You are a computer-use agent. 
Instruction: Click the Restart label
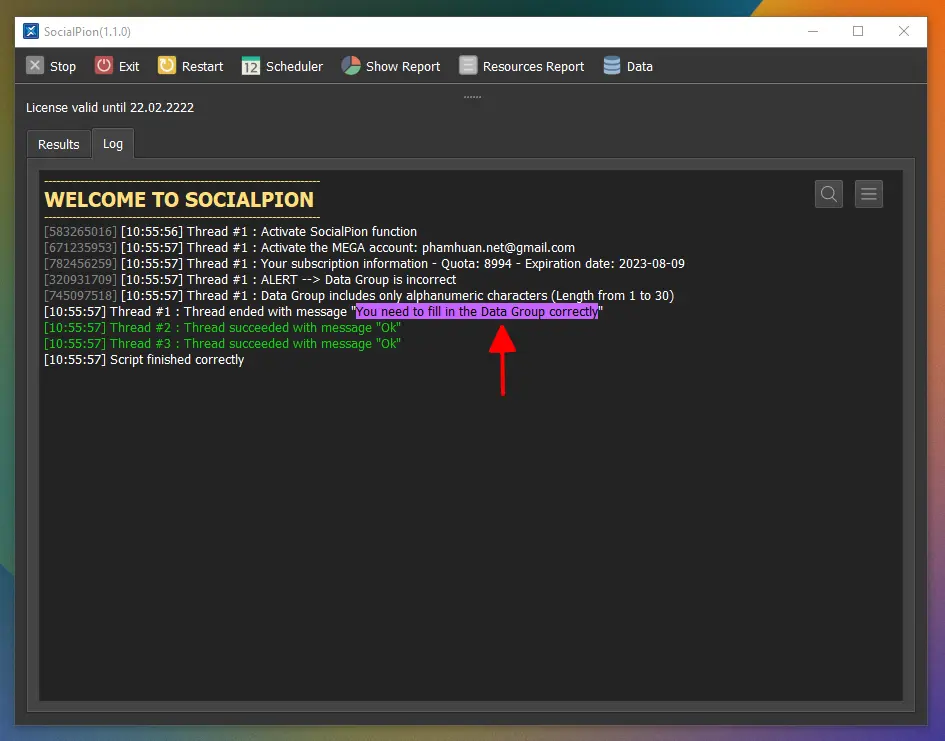[x=202, y=66]
